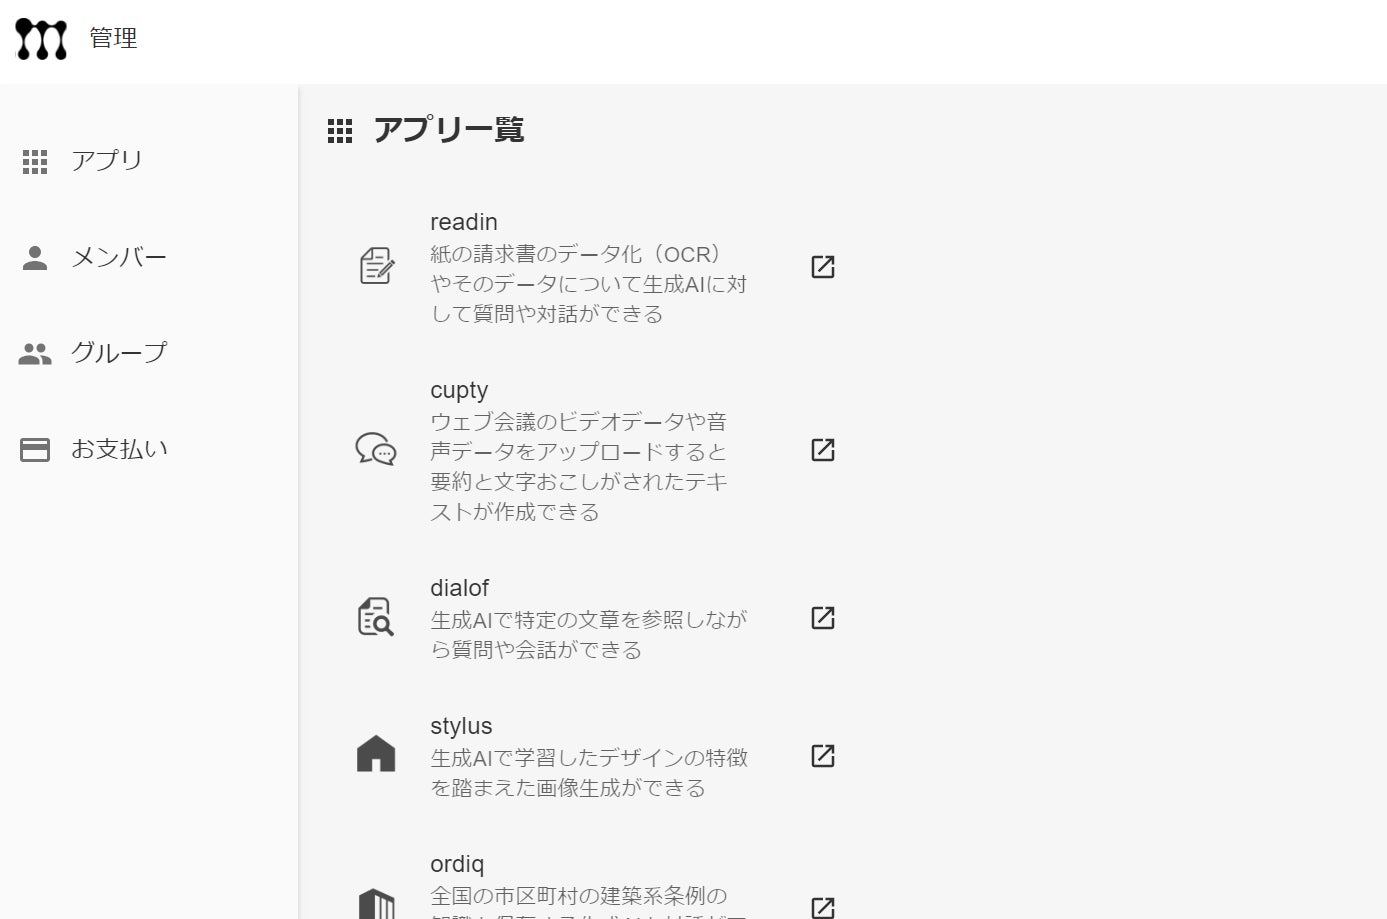Click the dialof document search app icon
Image resolution: width=1387 pixels, height=919 pixels.
[376, 617]
